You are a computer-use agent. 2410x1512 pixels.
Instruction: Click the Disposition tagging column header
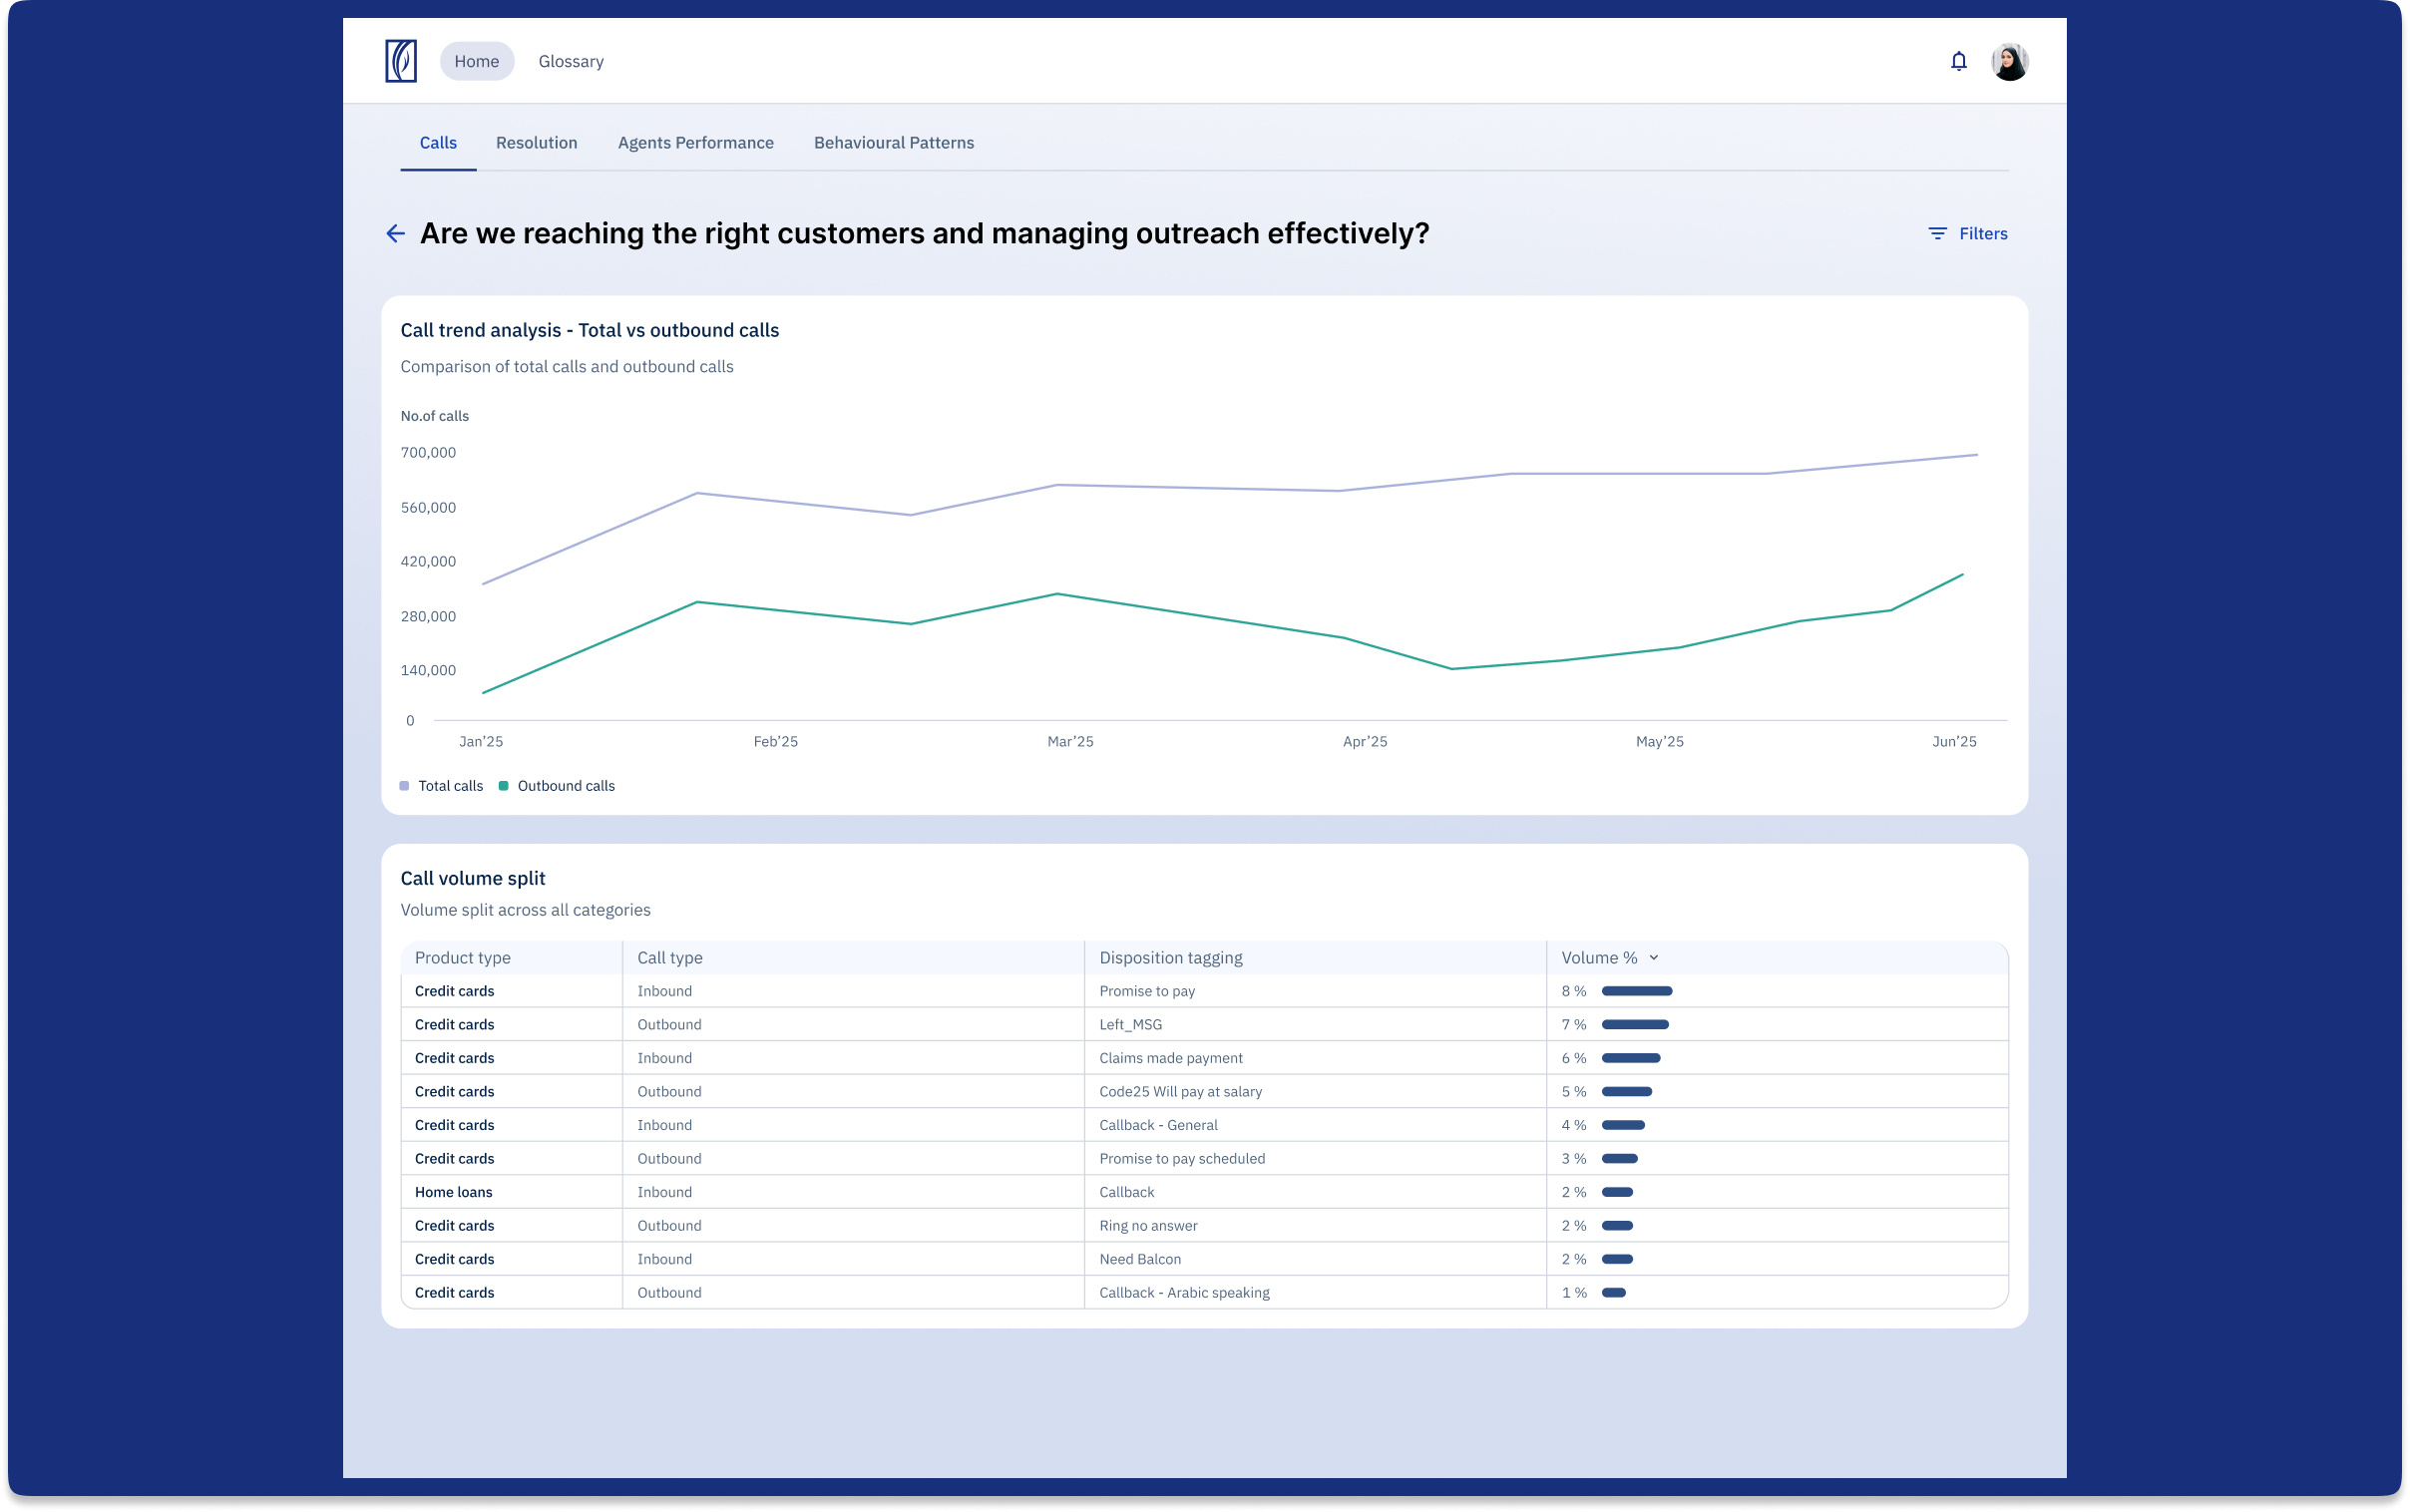[1171, 958]
